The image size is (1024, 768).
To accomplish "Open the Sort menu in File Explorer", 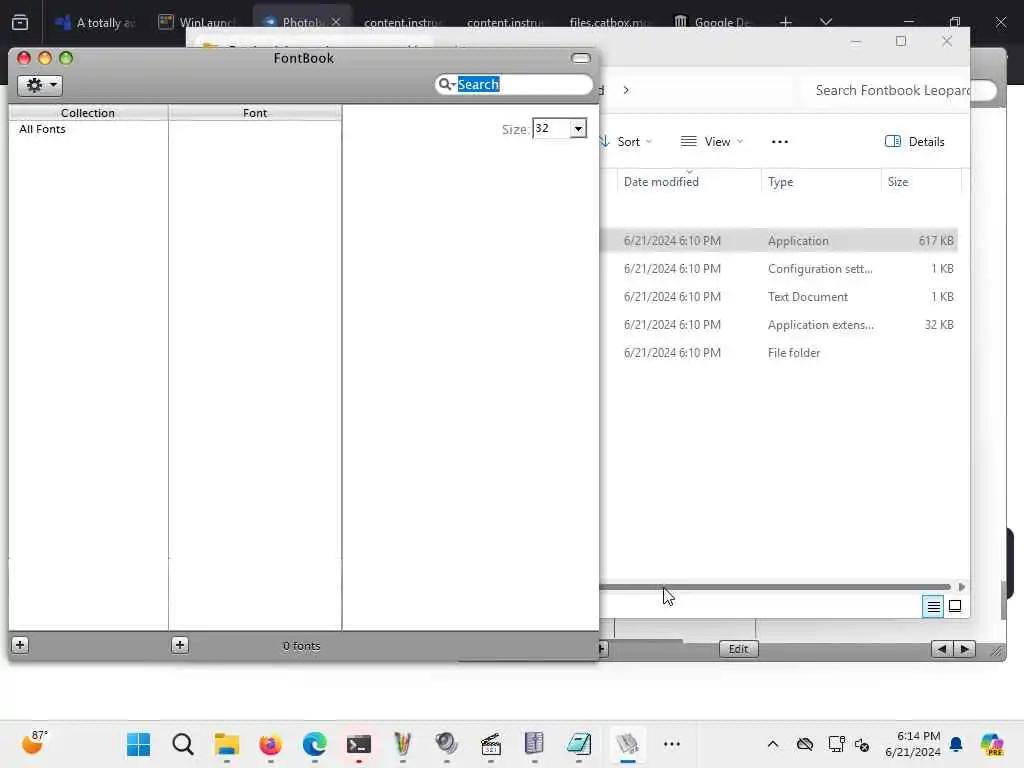I will point(627,142).
